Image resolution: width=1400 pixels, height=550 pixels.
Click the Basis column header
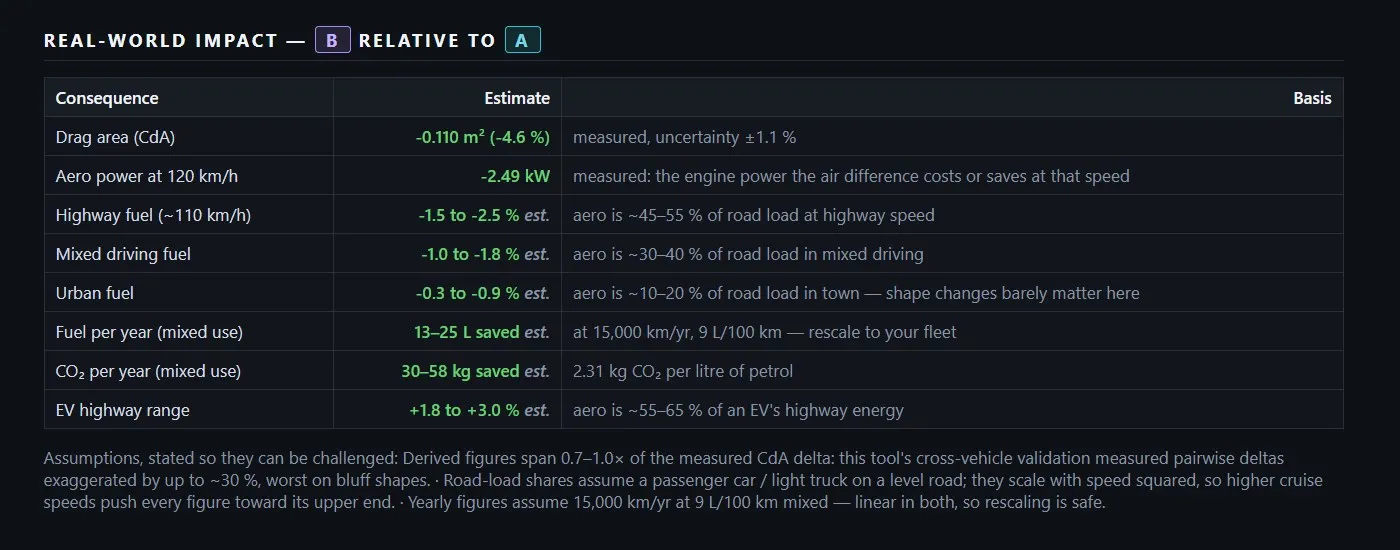tap(1312, 98)
